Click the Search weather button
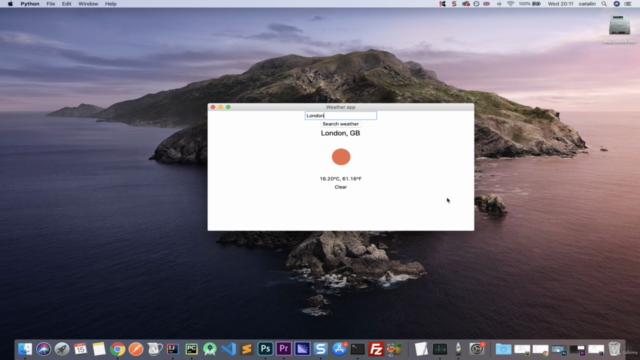 click(340, 124)
